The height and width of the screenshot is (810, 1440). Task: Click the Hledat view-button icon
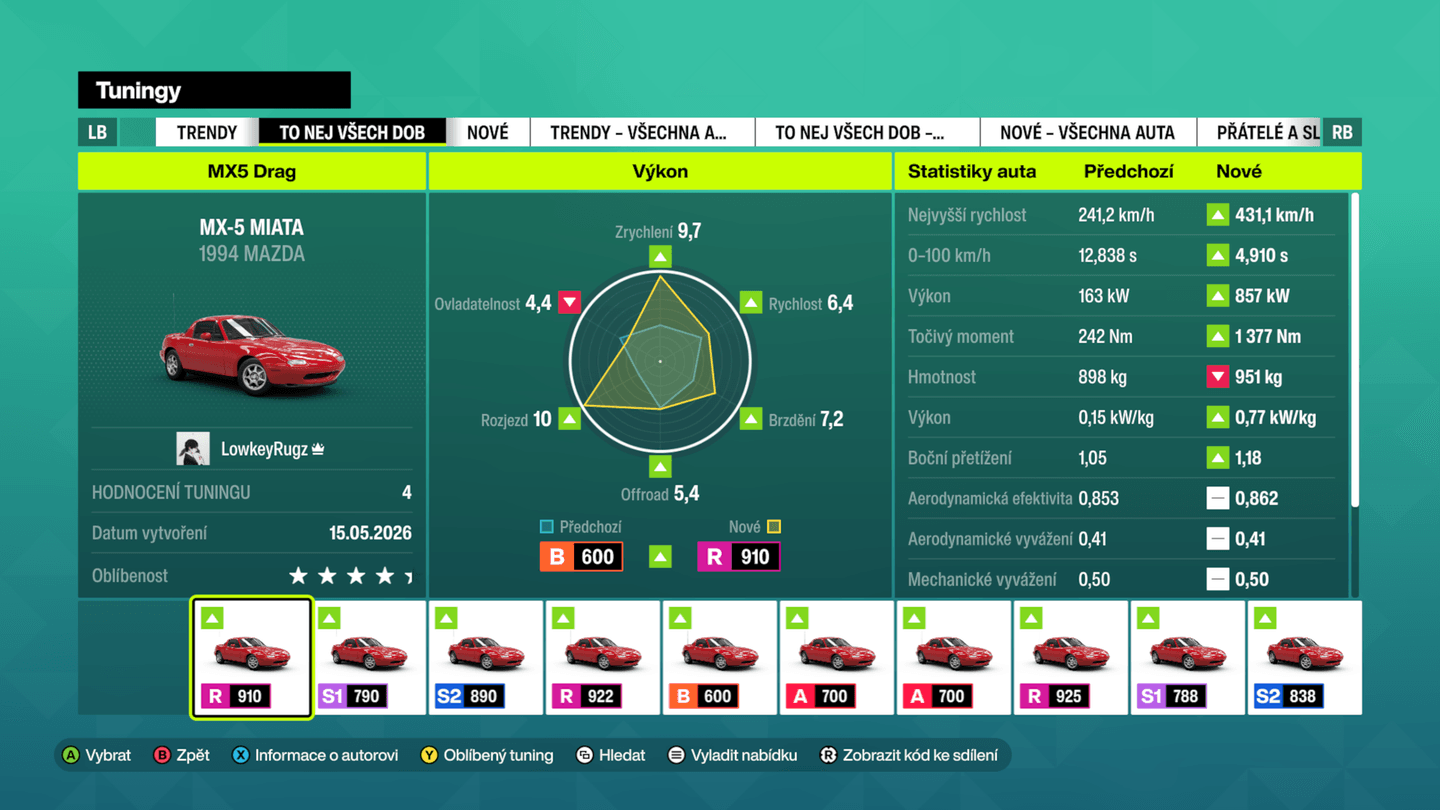tap(584, 755)
